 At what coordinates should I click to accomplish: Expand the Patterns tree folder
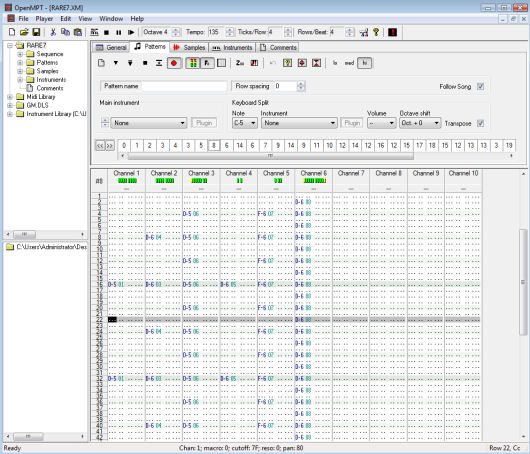click(20, 63)
